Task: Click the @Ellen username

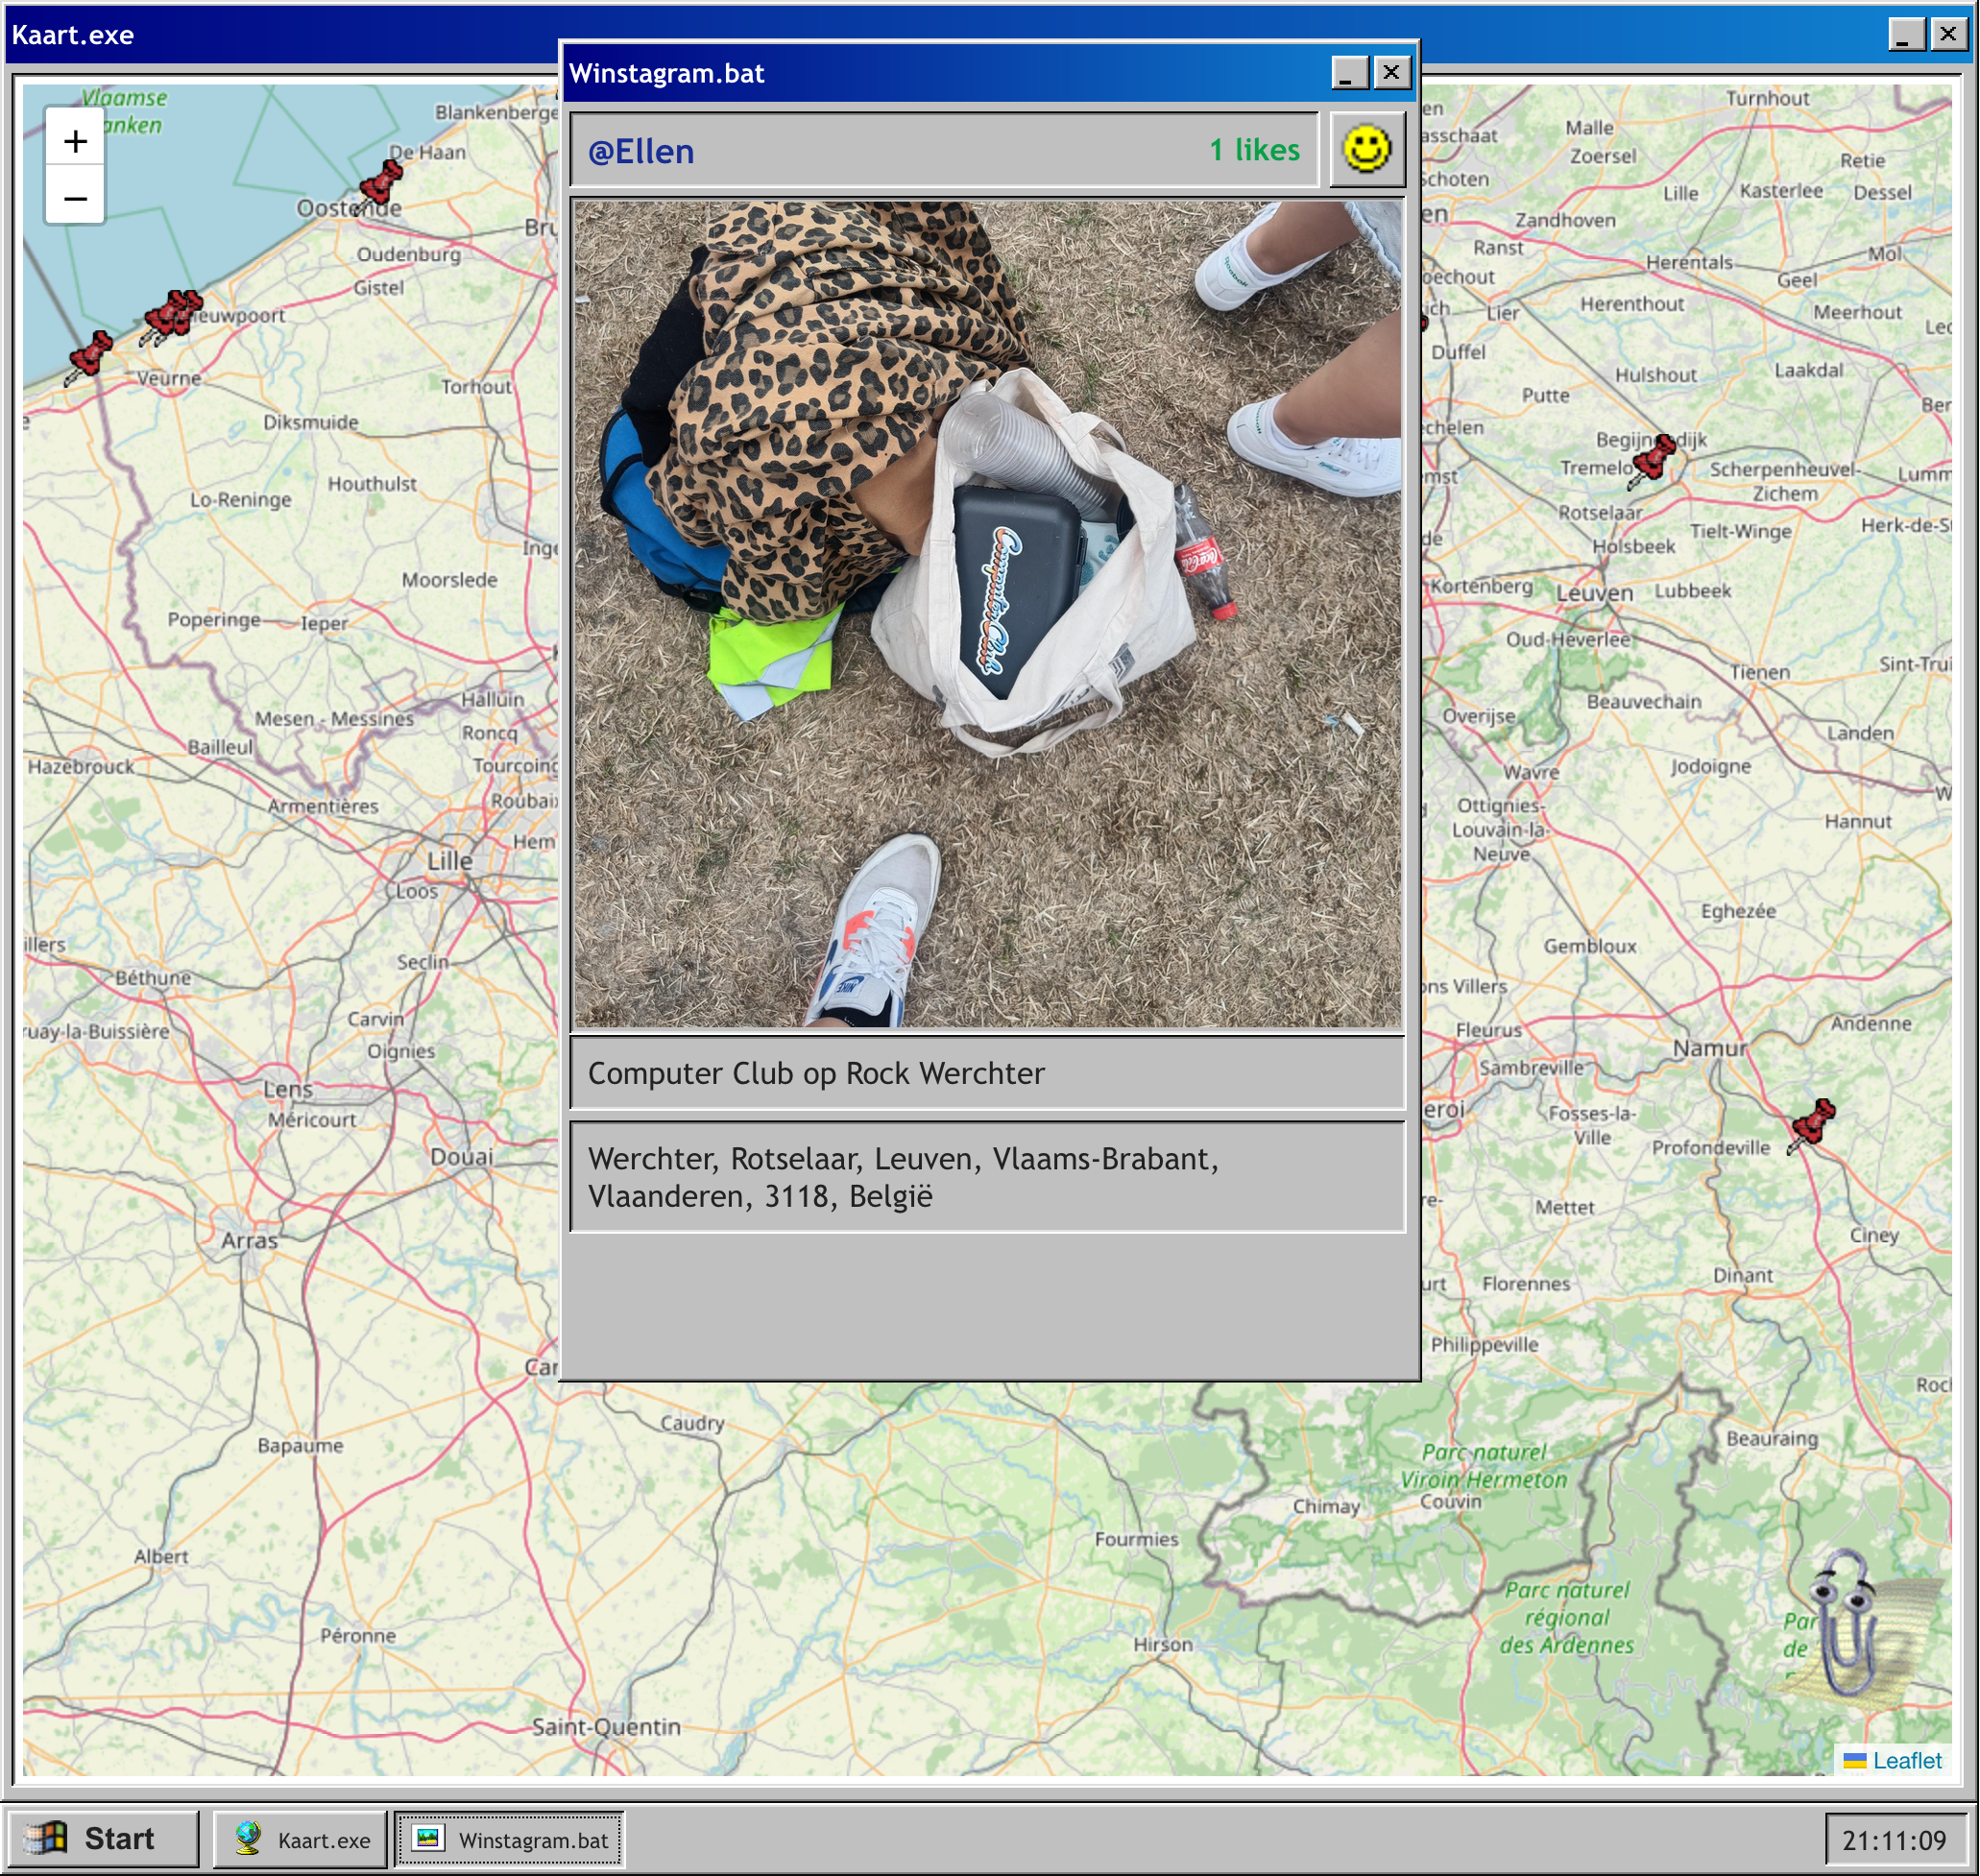Action: 641,151
